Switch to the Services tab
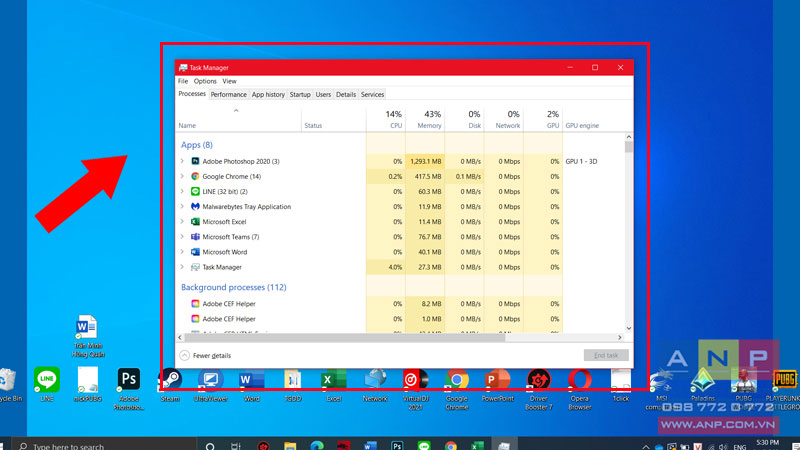Image resolution: width=800 pixels, height=450 pixels. click(x=372, y=94)
